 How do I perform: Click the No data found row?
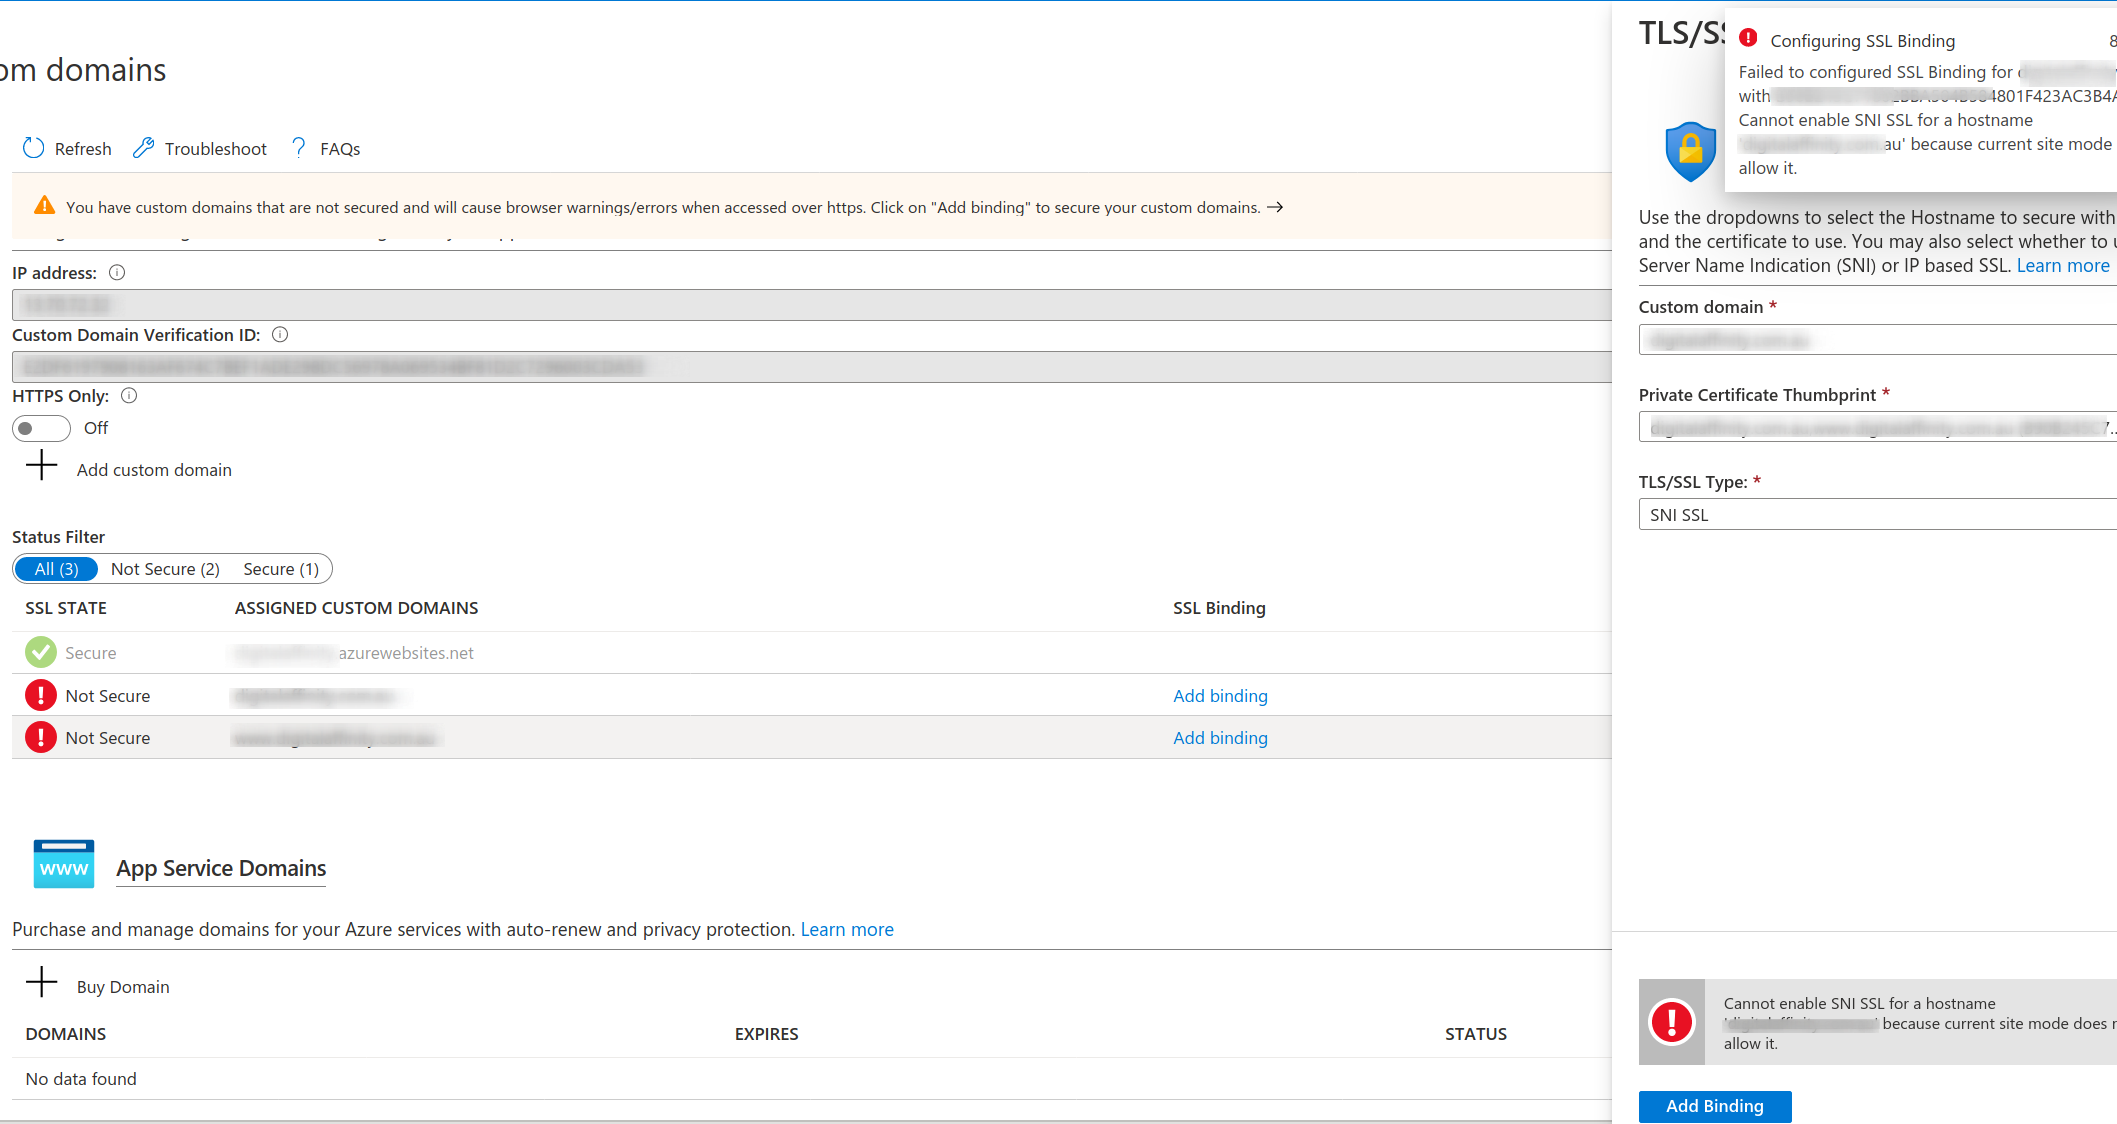(x=812, y=1079)
